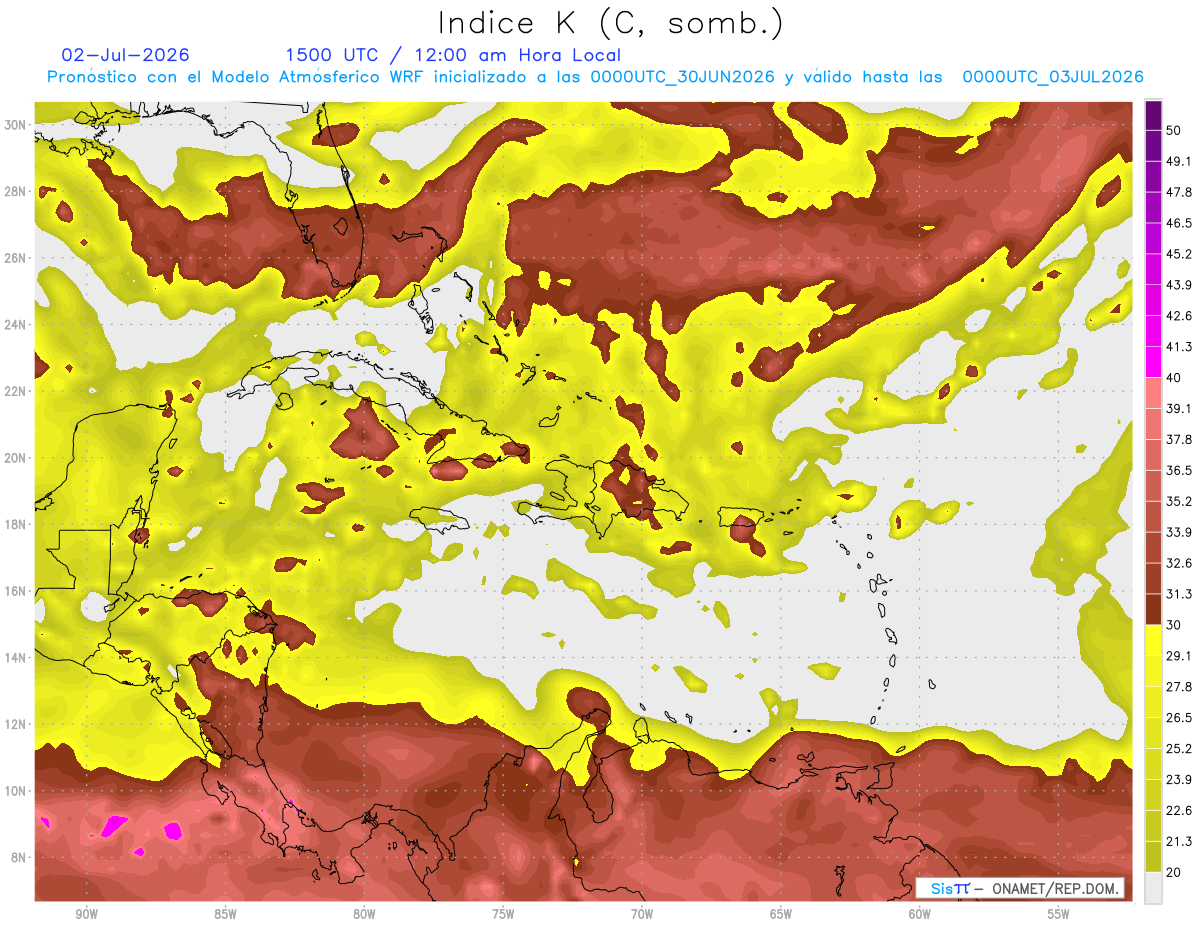The image size is (1200, 927).
Task: Click the colorbar value '29.1'
Action: [x=1178, y=657]
